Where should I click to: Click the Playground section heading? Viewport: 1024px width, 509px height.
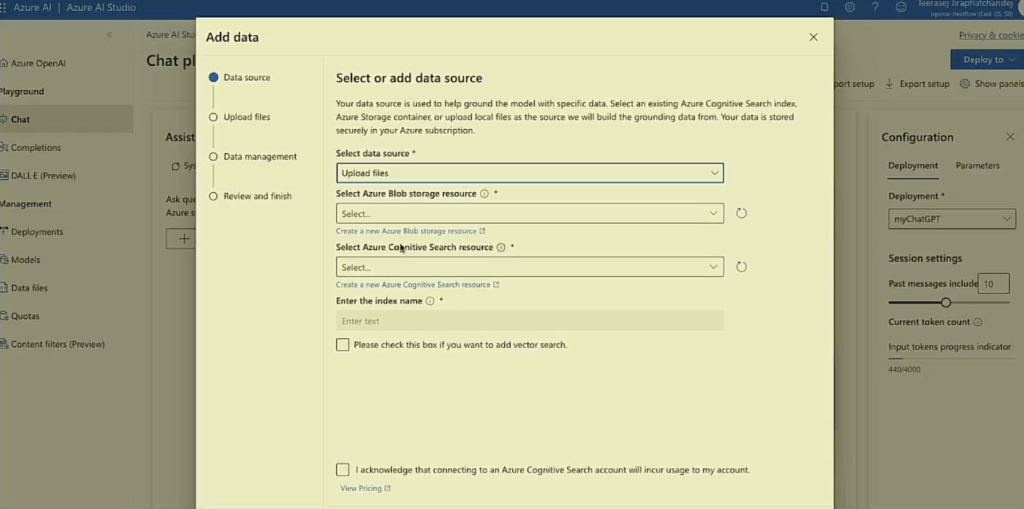[x=22, y=91]
